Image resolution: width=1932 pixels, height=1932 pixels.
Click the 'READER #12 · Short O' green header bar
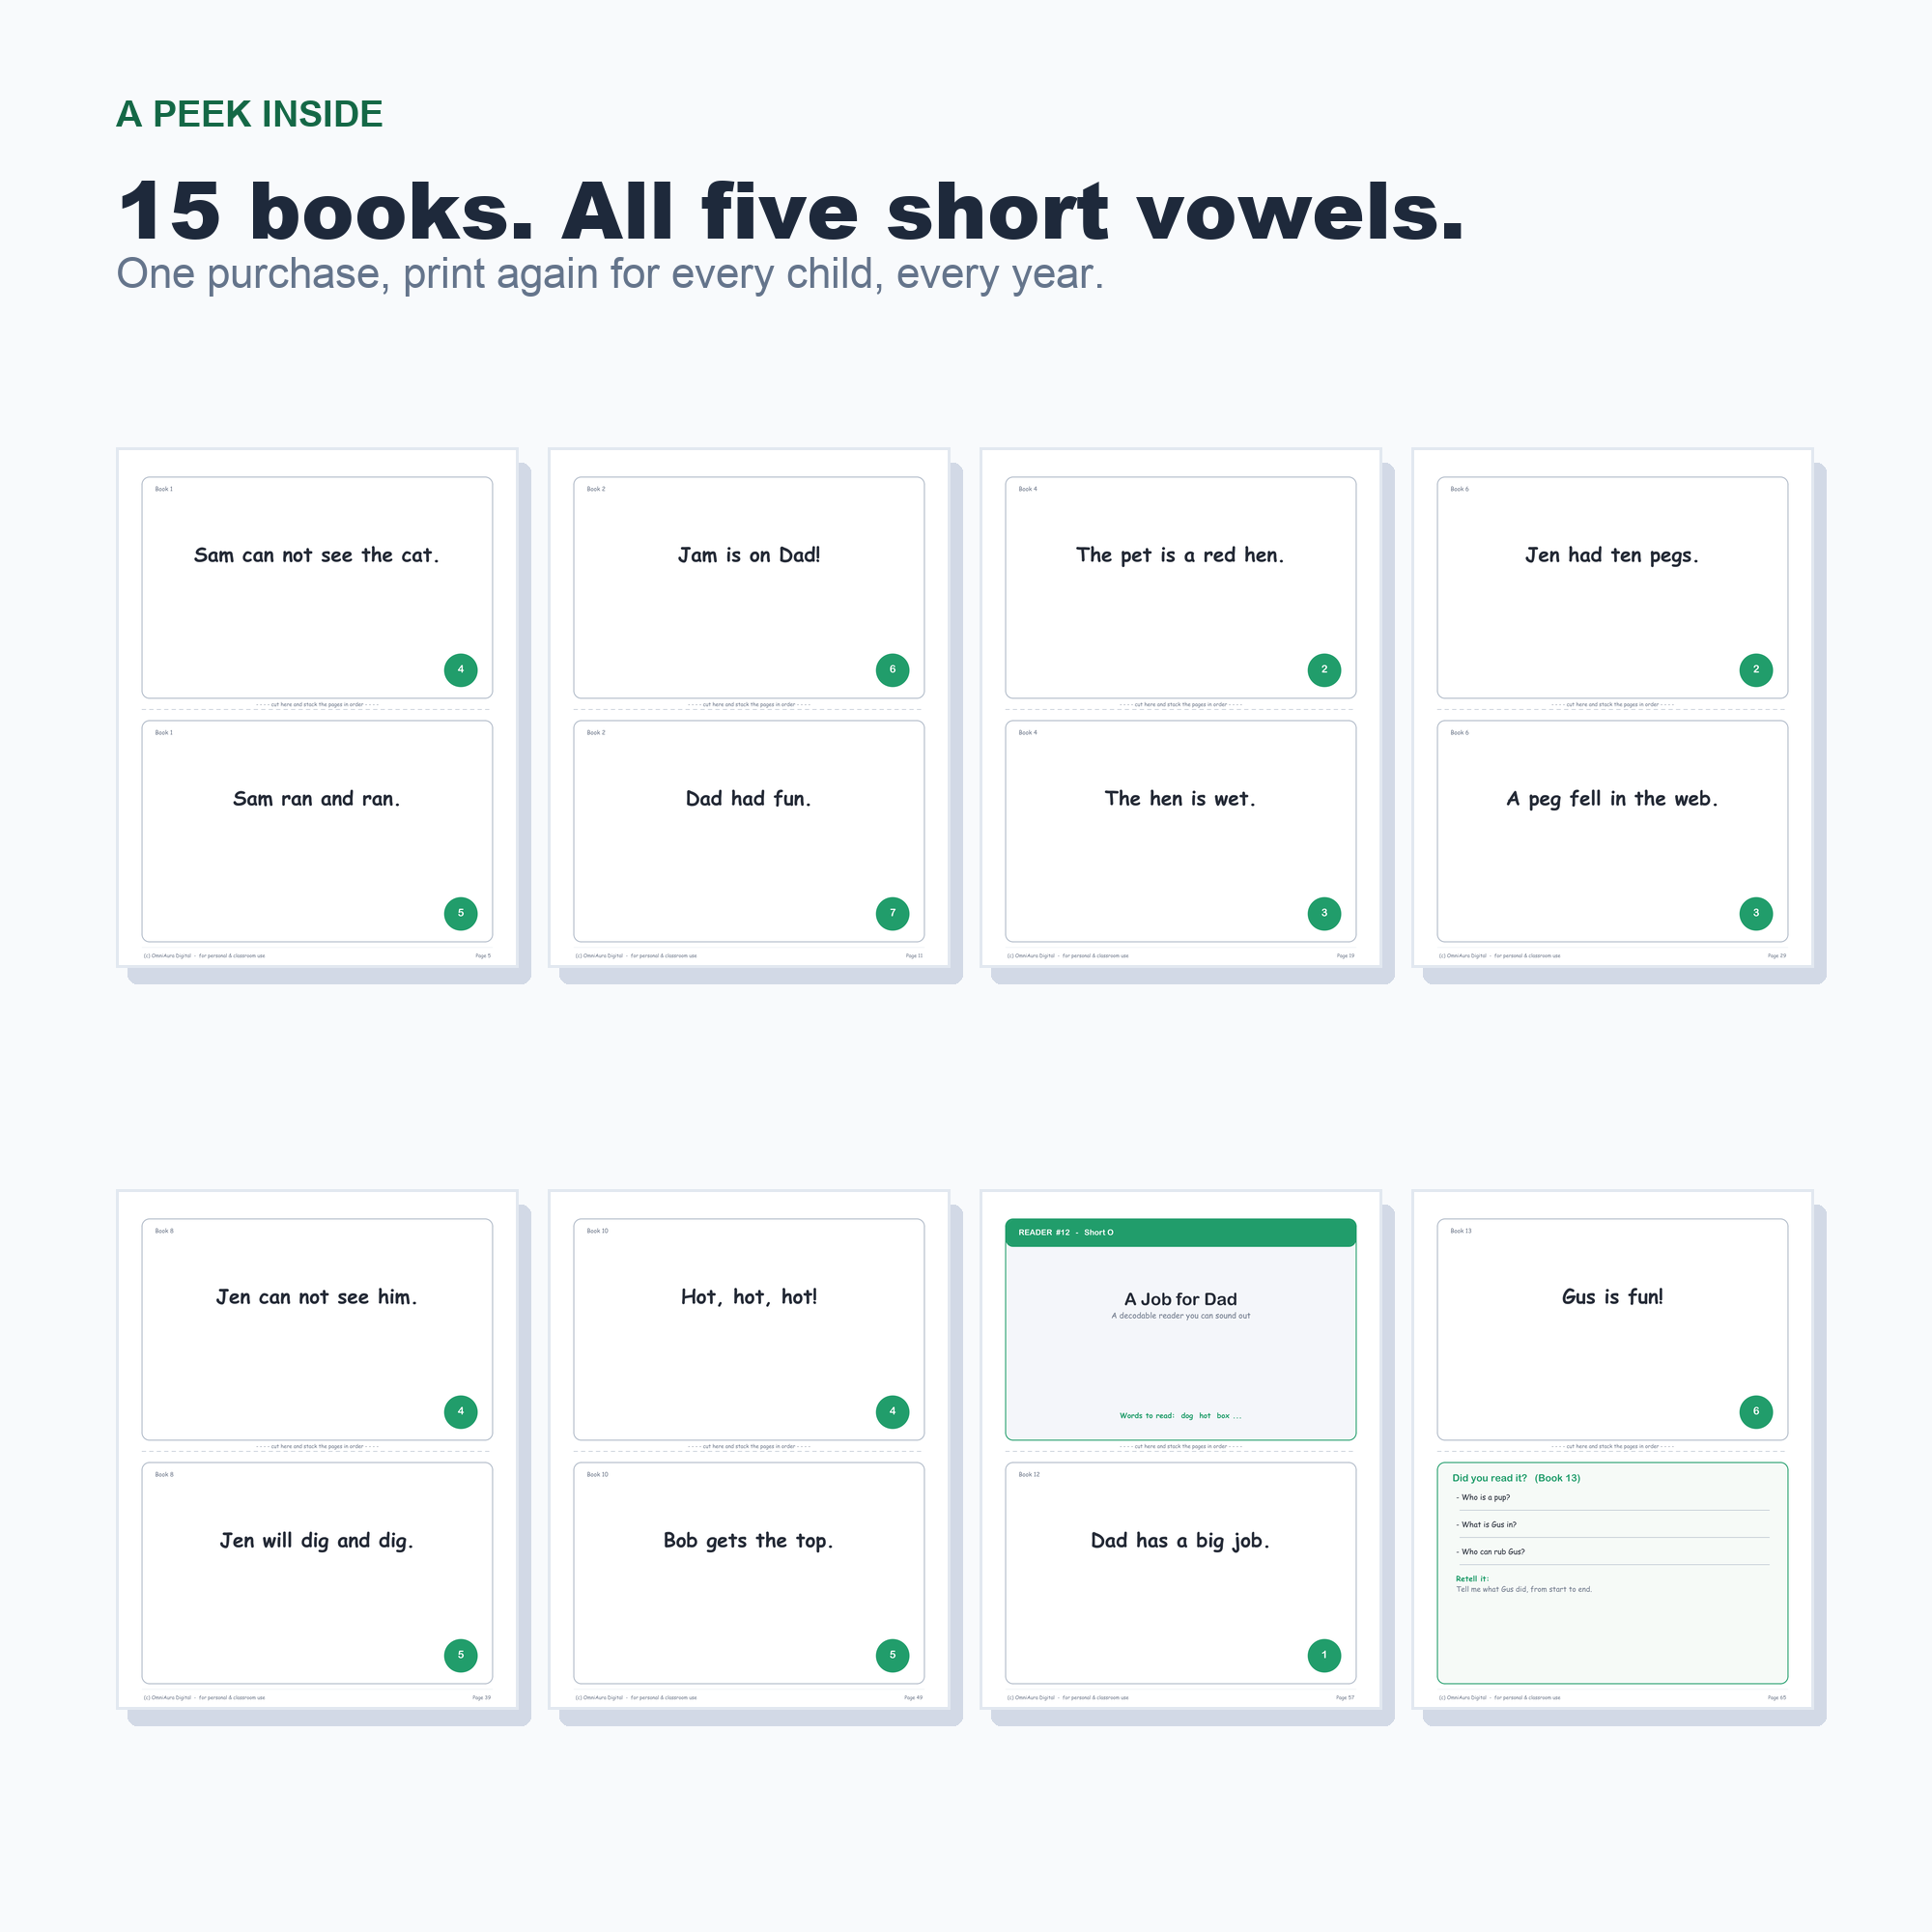[1181, 1233]
